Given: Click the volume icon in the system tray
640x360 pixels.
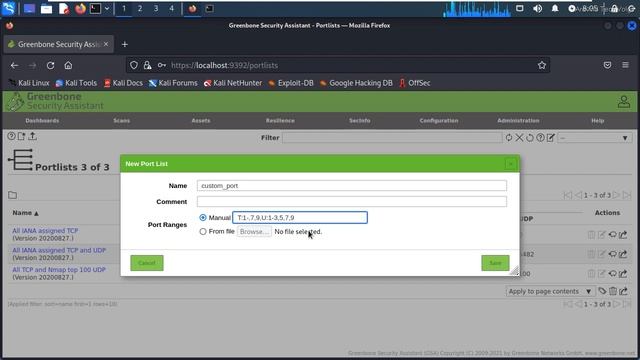Looking at the screenshot, I should [x=538, y=9].
